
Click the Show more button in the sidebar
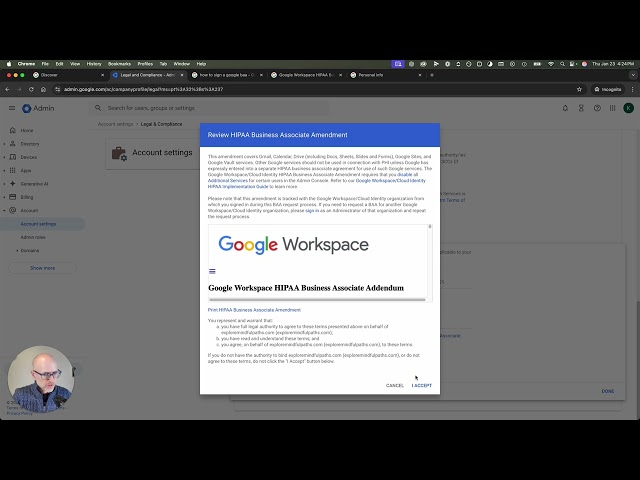(x=42, y=268)
